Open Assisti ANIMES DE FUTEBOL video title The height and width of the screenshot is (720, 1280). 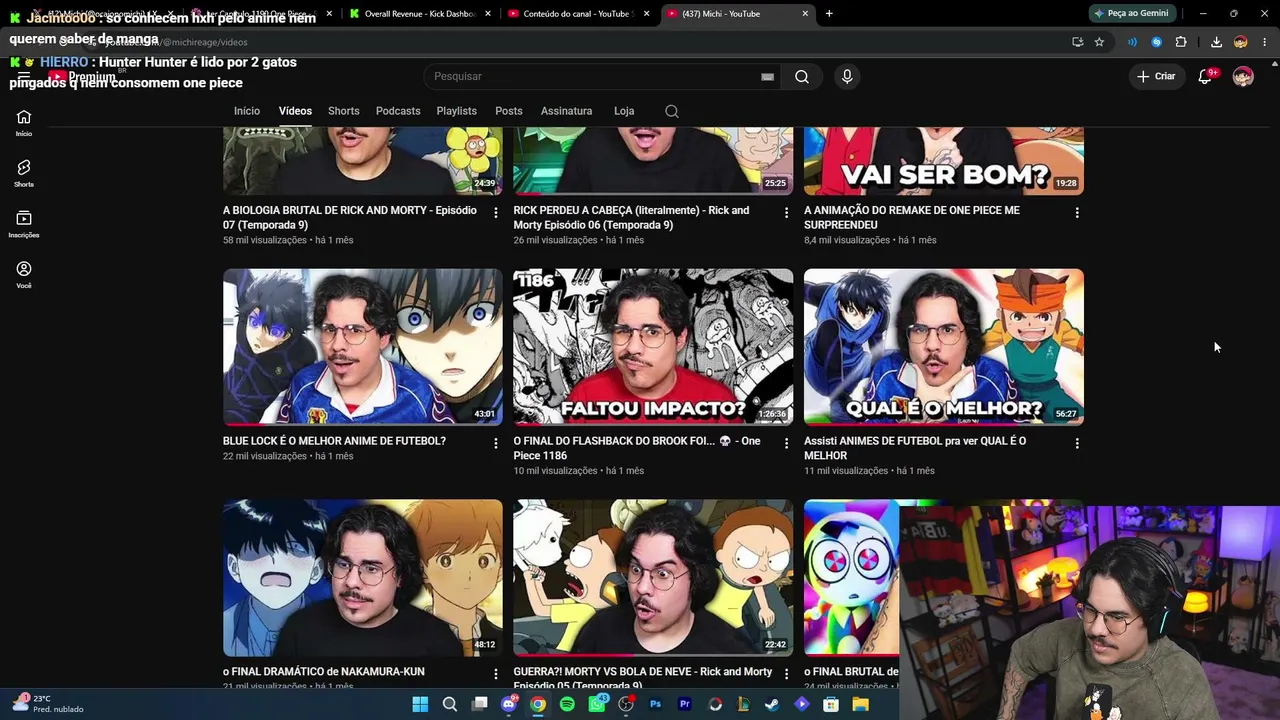pyautogui.click(x=915, y=448)
